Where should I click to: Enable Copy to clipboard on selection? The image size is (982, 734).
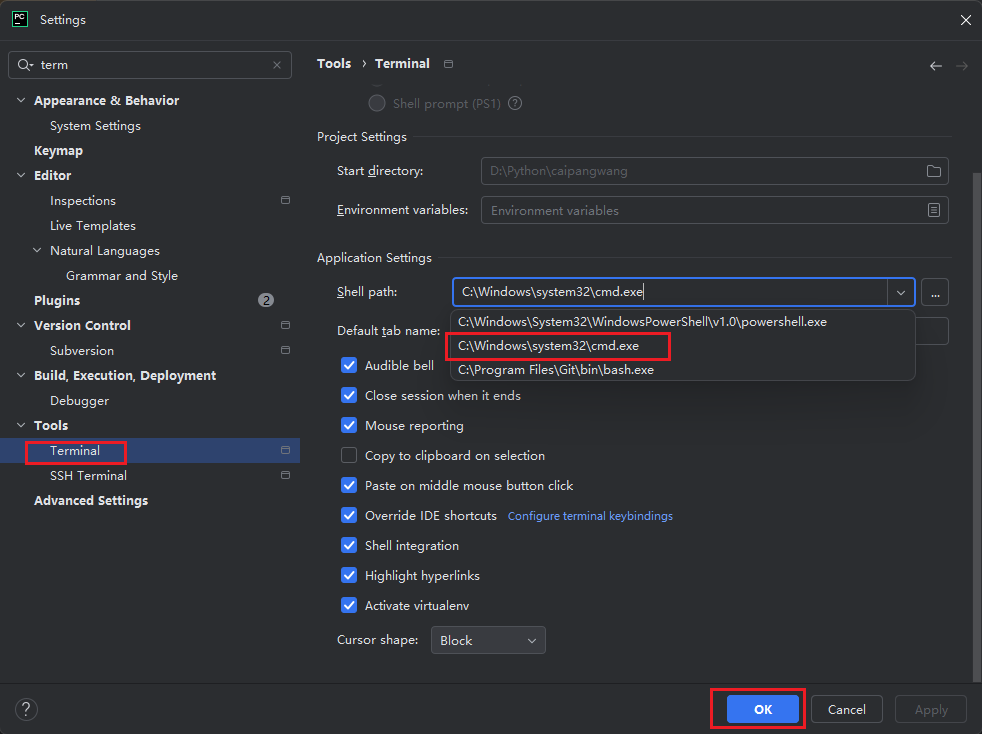tap(349, 455)
